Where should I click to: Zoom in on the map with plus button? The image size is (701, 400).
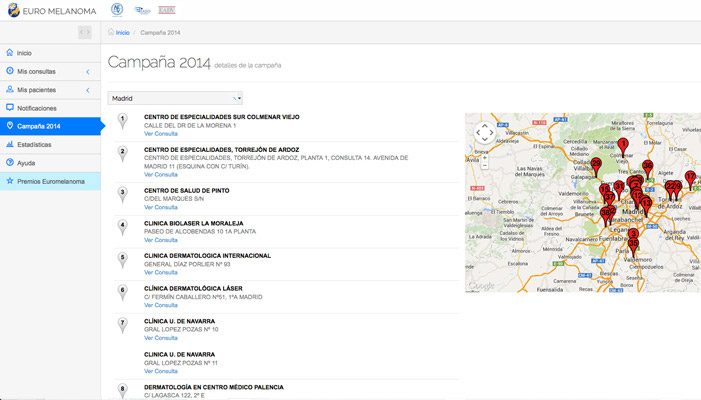(x=485, y=158)
